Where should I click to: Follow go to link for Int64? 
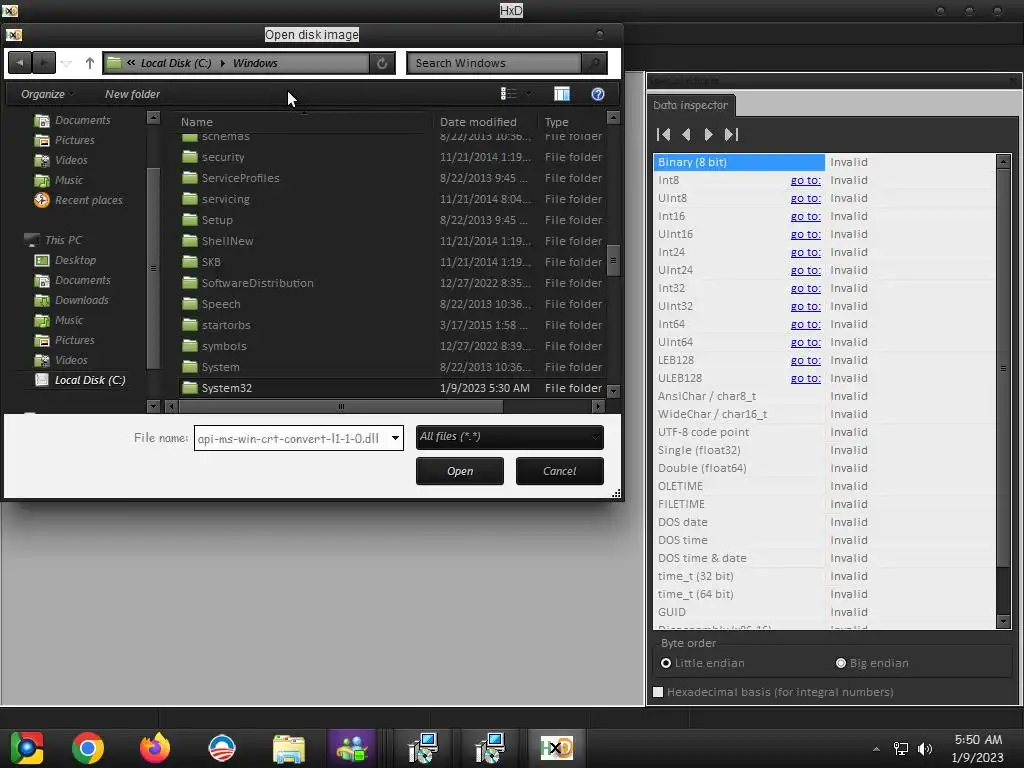pyautogui.click(x=806, y=324)
